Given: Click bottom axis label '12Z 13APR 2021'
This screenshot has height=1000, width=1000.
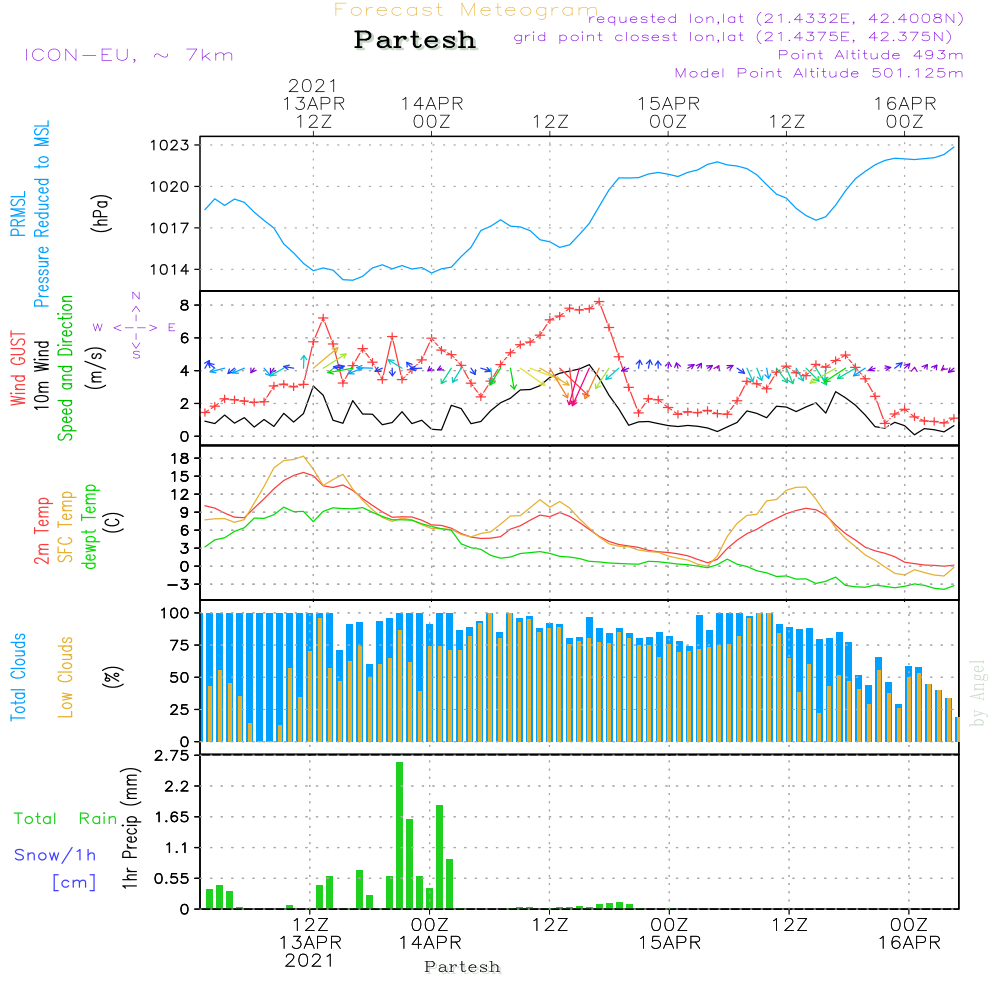Looking at the screenshot, I should (310, 943).
